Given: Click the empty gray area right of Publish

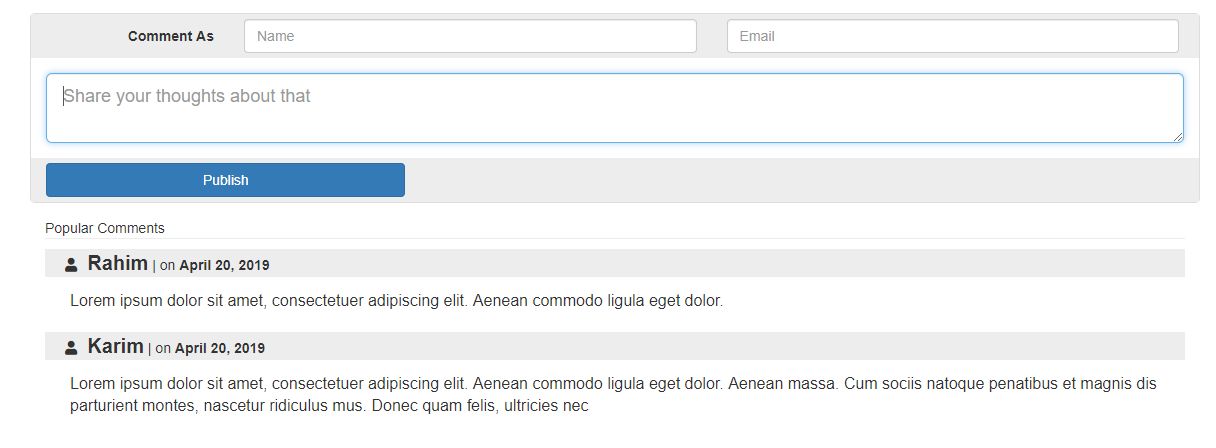Looking at the screenshot, I should pos(800,180).
